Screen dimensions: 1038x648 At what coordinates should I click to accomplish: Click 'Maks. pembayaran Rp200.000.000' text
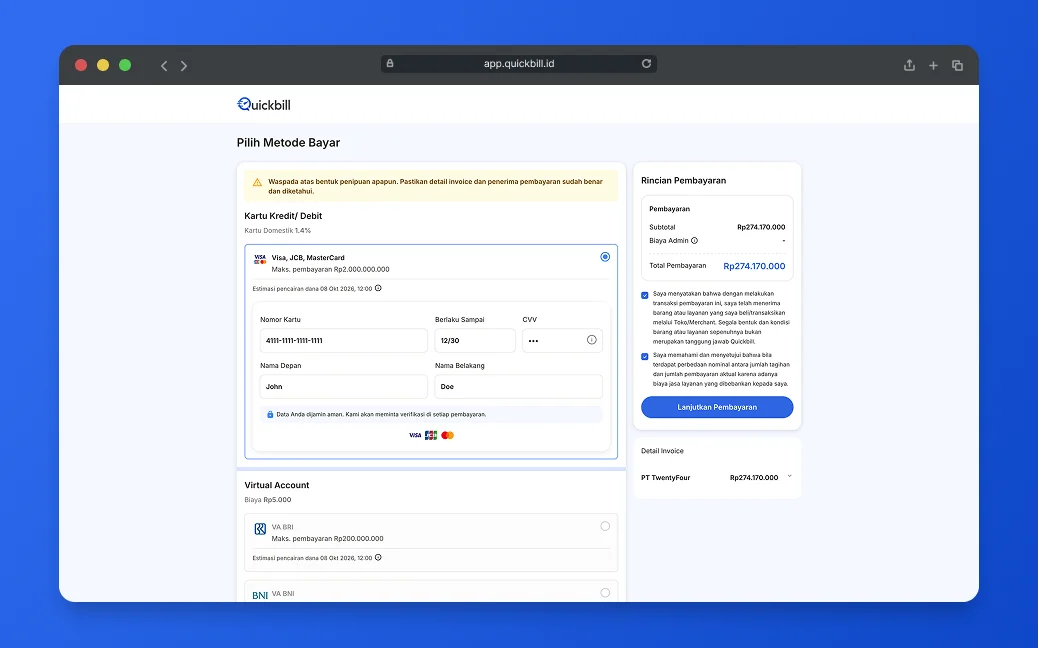tap(328, 539)
